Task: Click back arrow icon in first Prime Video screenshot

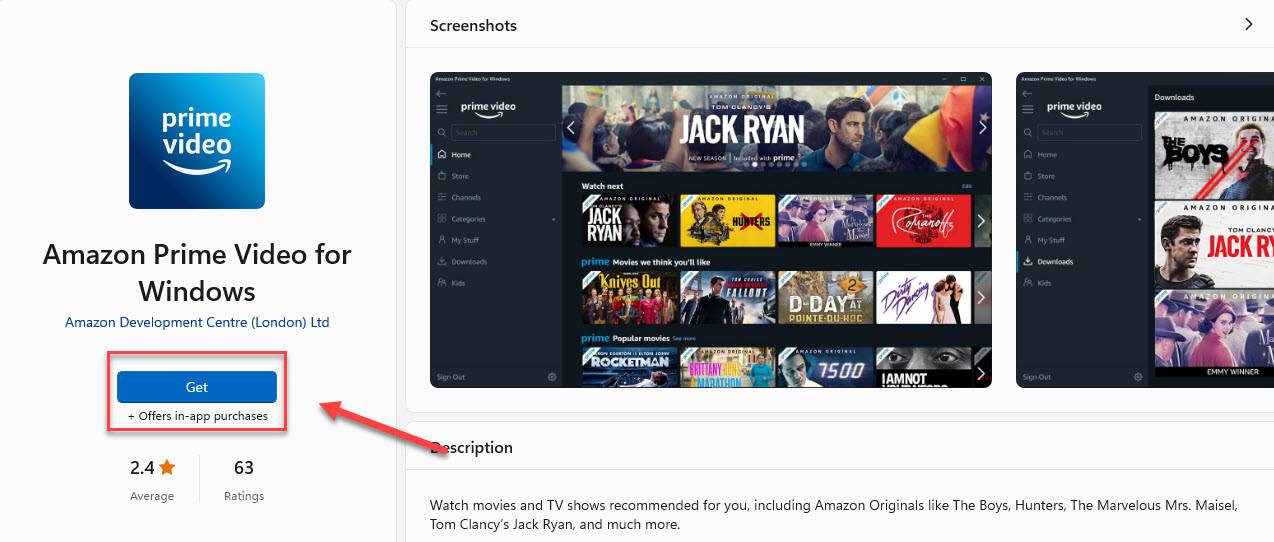Action: click(x=441, y=93)
